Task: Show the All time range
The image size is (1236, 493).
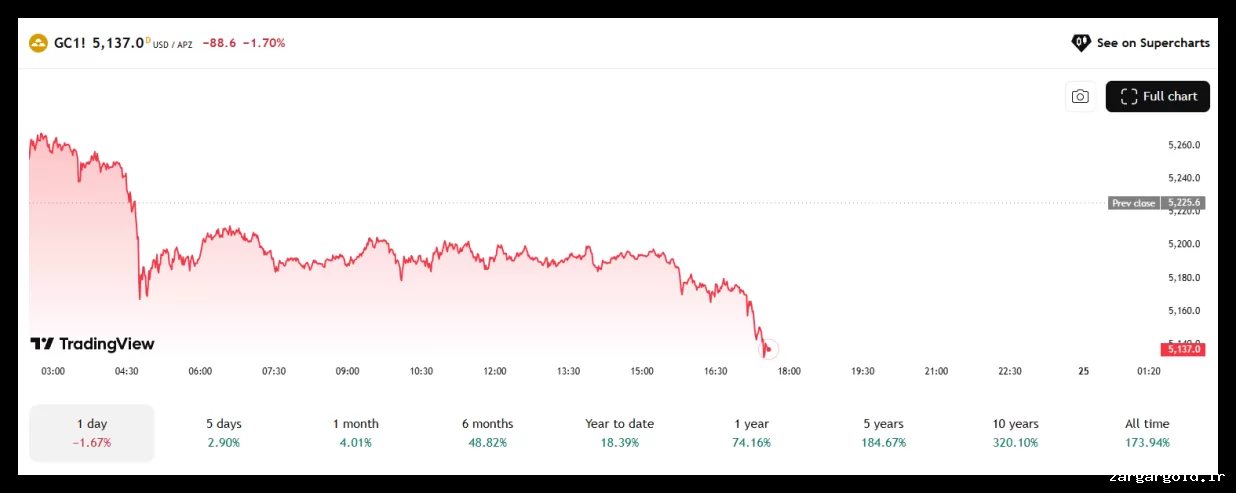Action: pos(1147,433)
